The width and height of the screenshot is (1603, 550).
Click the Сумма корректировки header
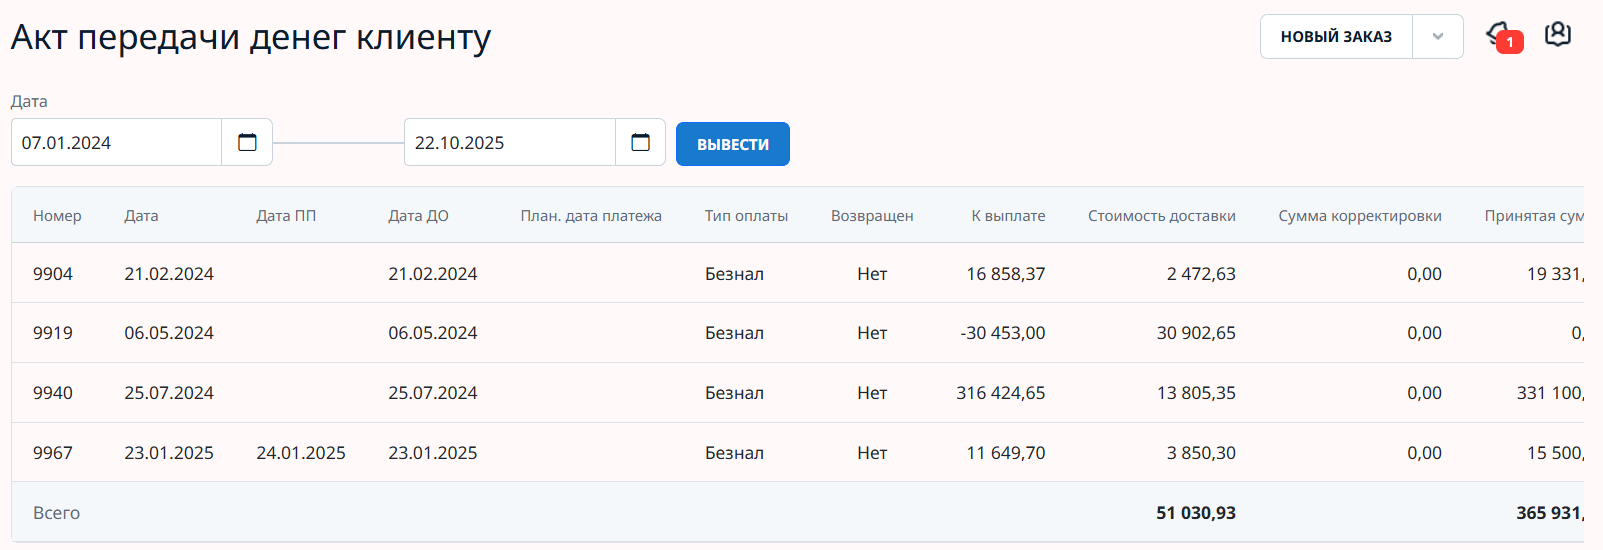click(x=1359, y=216)
